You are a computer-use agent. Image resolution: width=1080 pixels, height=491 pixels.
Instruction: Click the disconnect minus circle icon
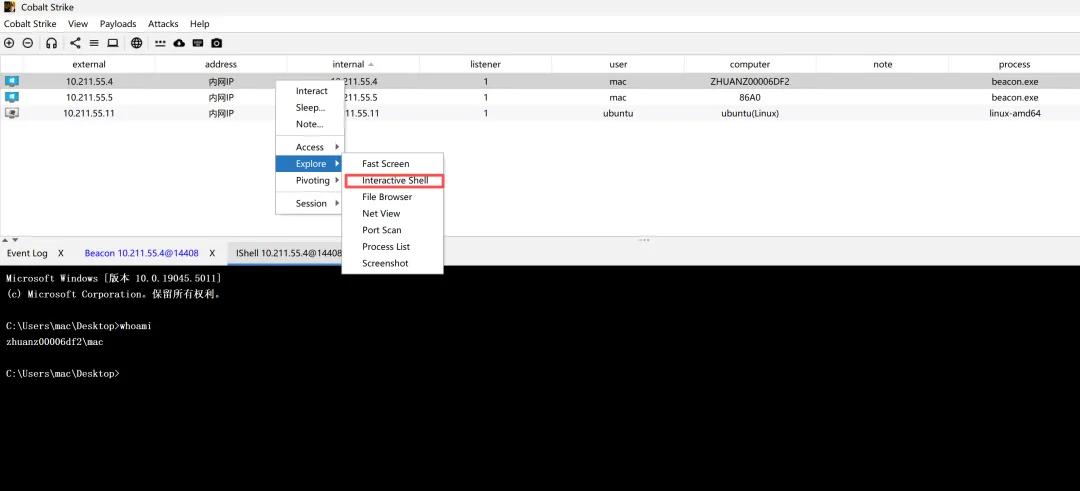pyautogui.click(x=28, y=43)
